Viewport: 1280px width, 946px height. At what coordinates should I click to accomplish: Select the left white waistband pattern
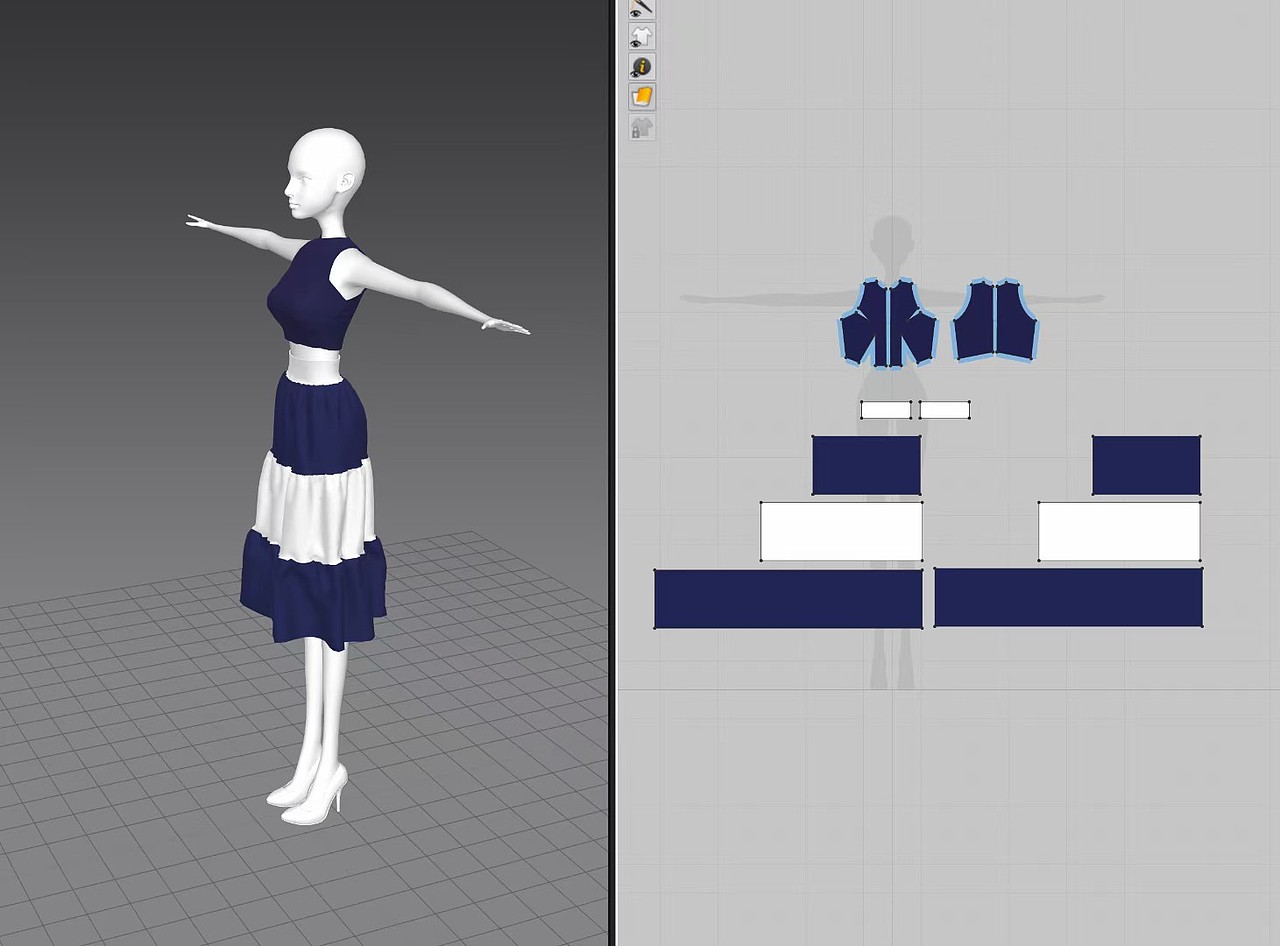point(886,410)
